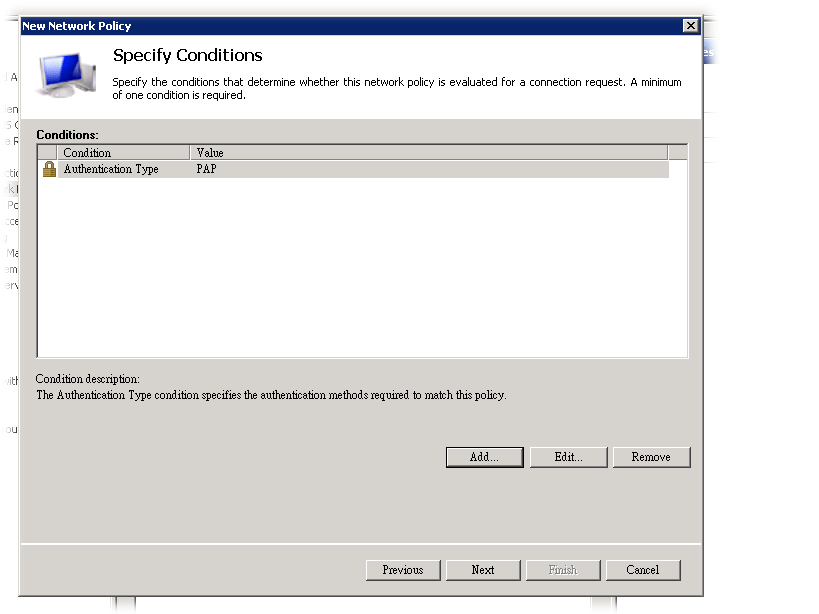This screenshot has height=614, width=819.
Task: Click the PAP value cell
Action: click(207, 170)
